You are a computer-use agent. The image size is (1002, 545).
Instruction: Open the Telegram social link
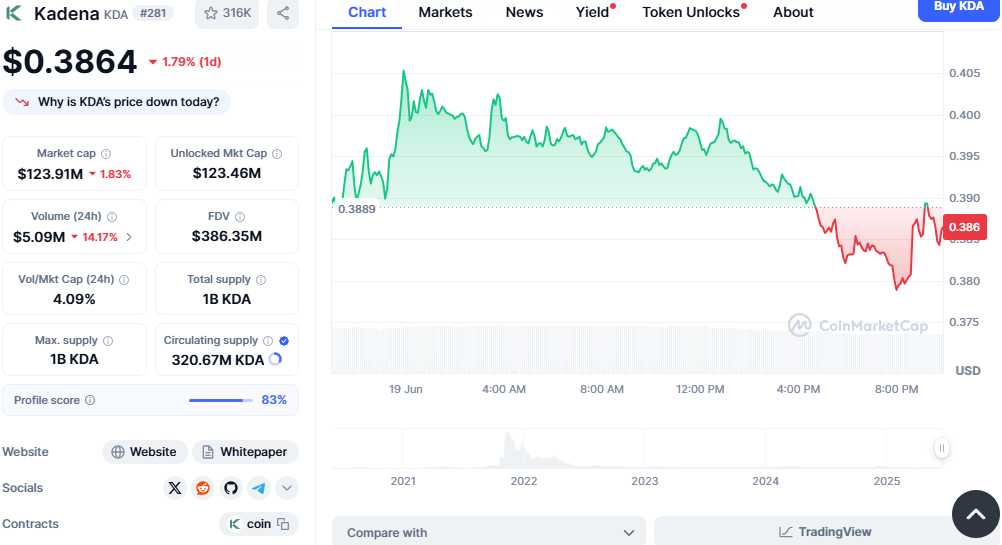click(x=259, y=488)
